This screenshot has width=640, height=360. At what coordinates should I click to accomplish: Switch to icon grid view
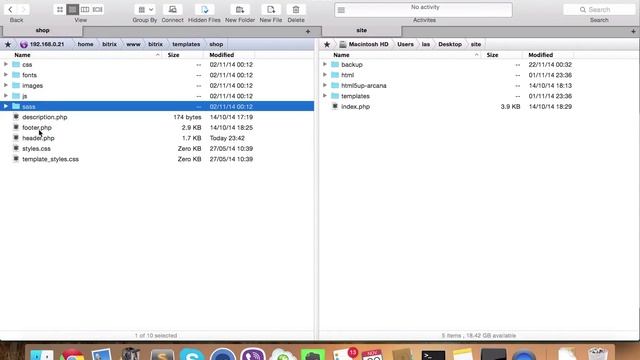pos(60,9)
